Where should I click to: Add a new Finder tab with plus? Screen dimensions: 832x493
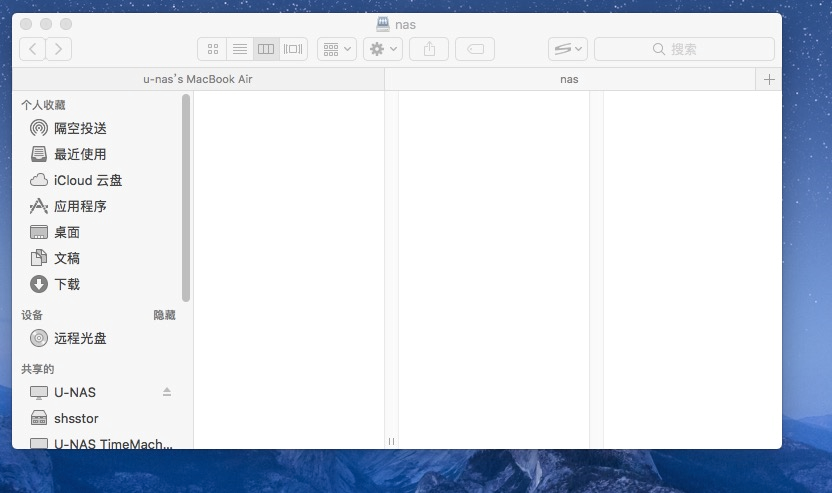[x=769, y=80]
